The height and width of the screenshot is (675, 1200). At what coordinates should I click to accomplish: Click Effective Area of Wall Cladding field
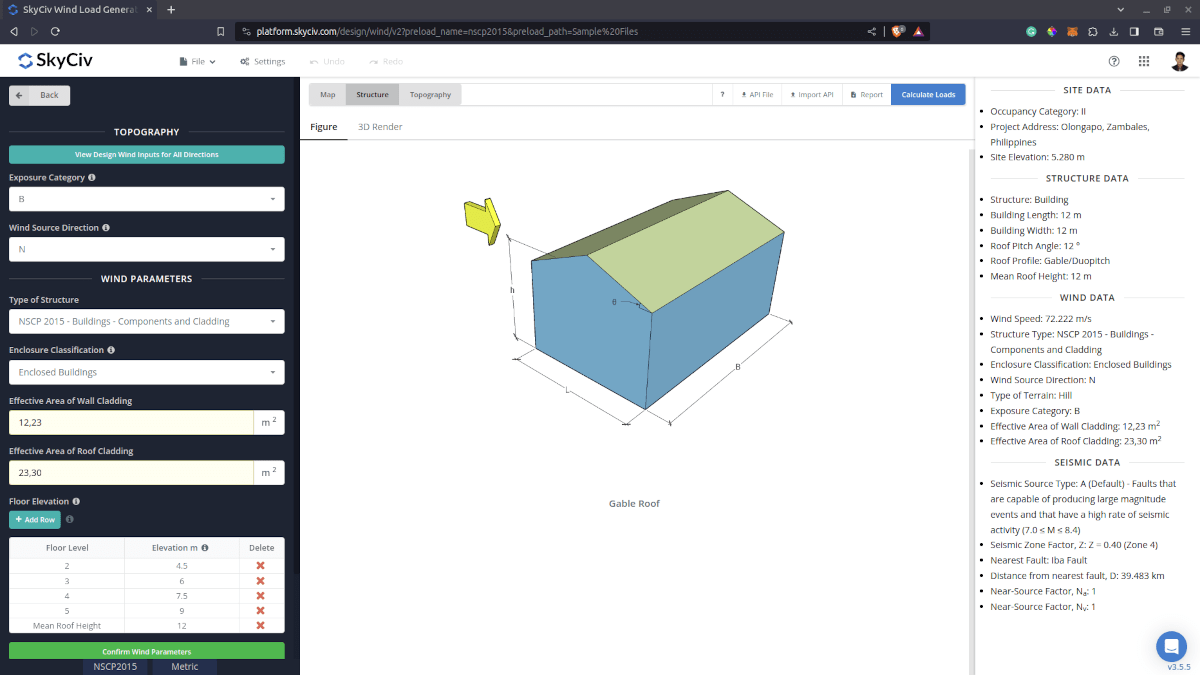tap(130, 423)
